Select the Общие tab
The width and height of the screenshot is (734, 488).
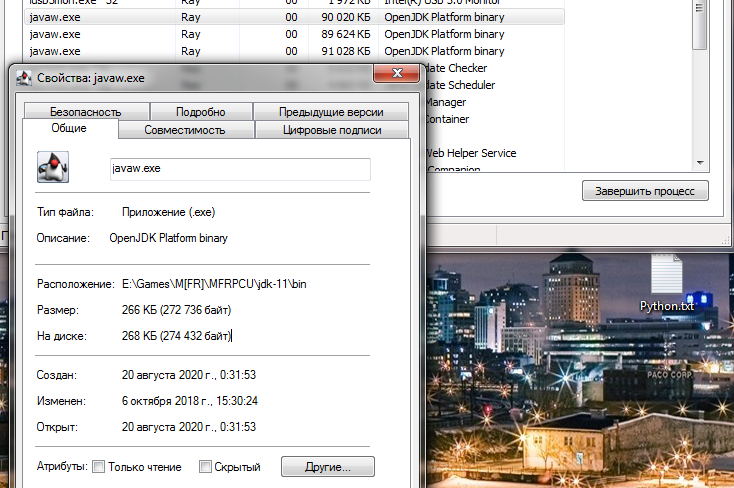[69, 129]
